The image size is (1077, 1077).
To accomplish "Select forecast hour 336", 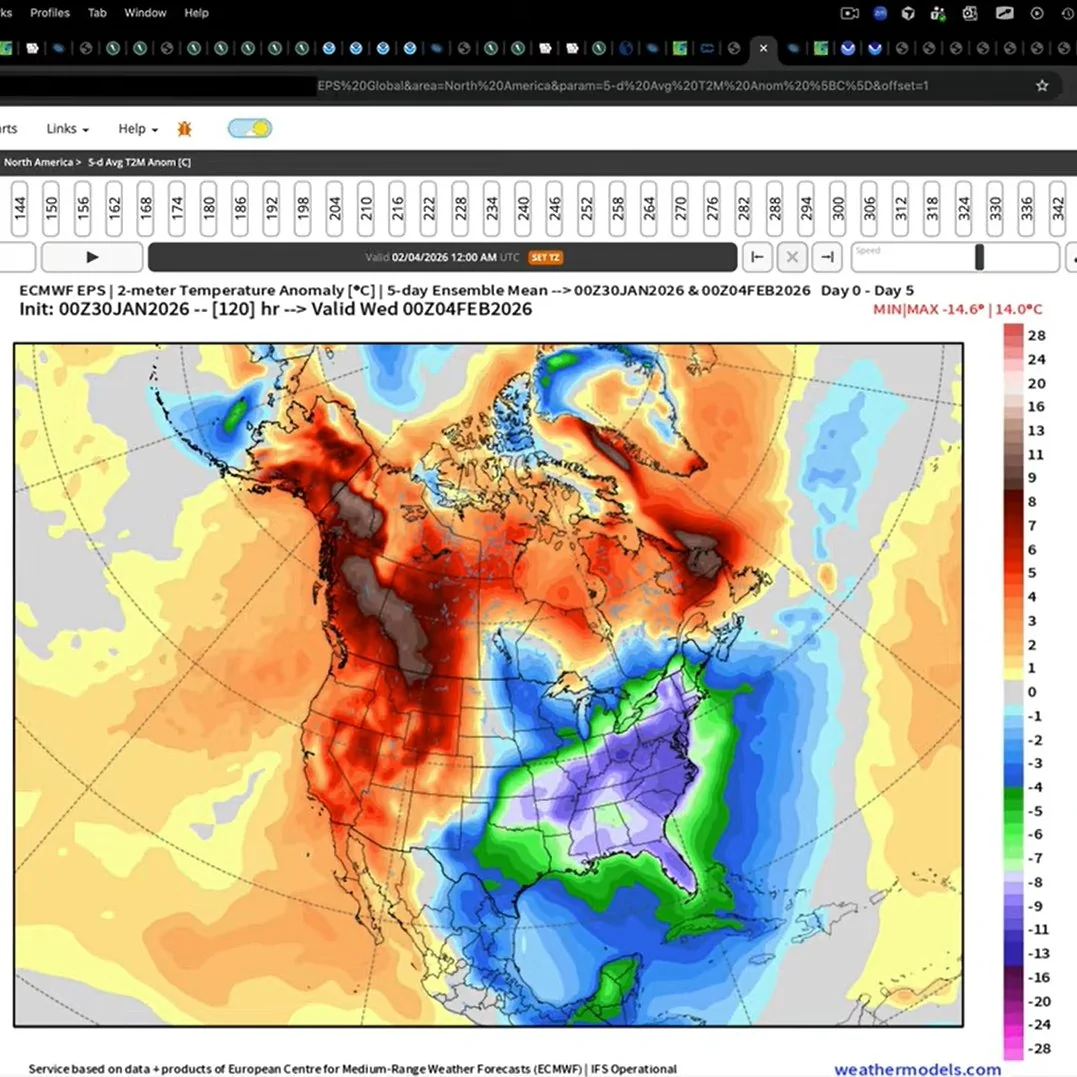I will (x=1027, y=208).
